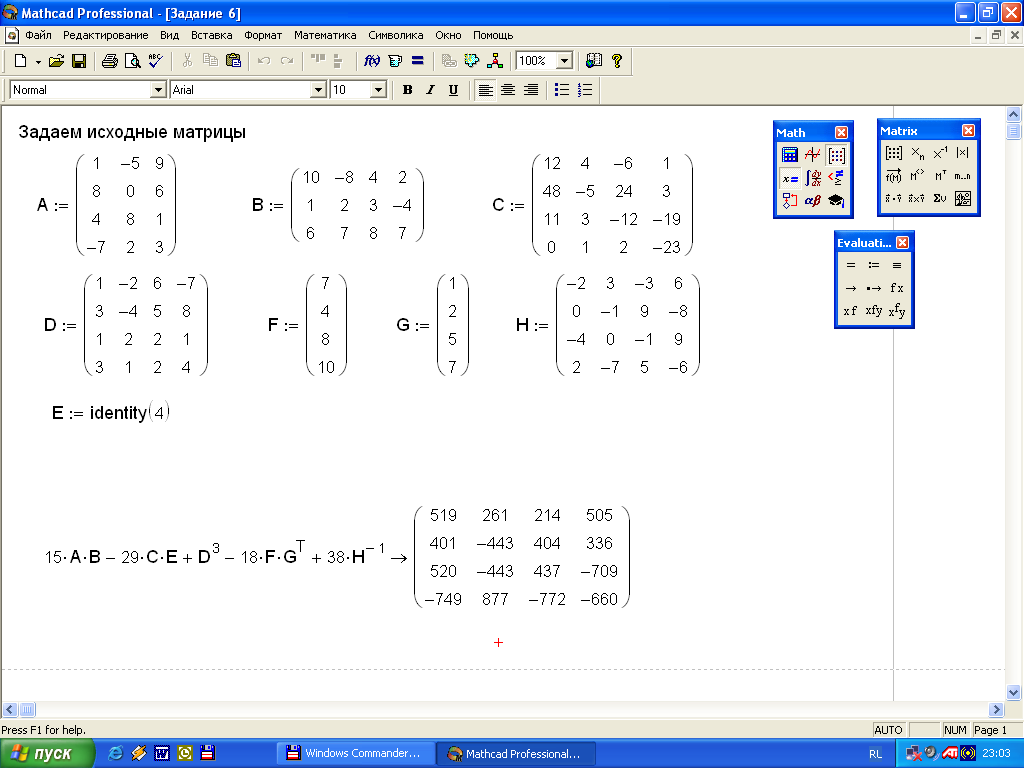Open Help with the question mark icon
The width and height of the screenshot is (1024, 768).
click(616, 61)
